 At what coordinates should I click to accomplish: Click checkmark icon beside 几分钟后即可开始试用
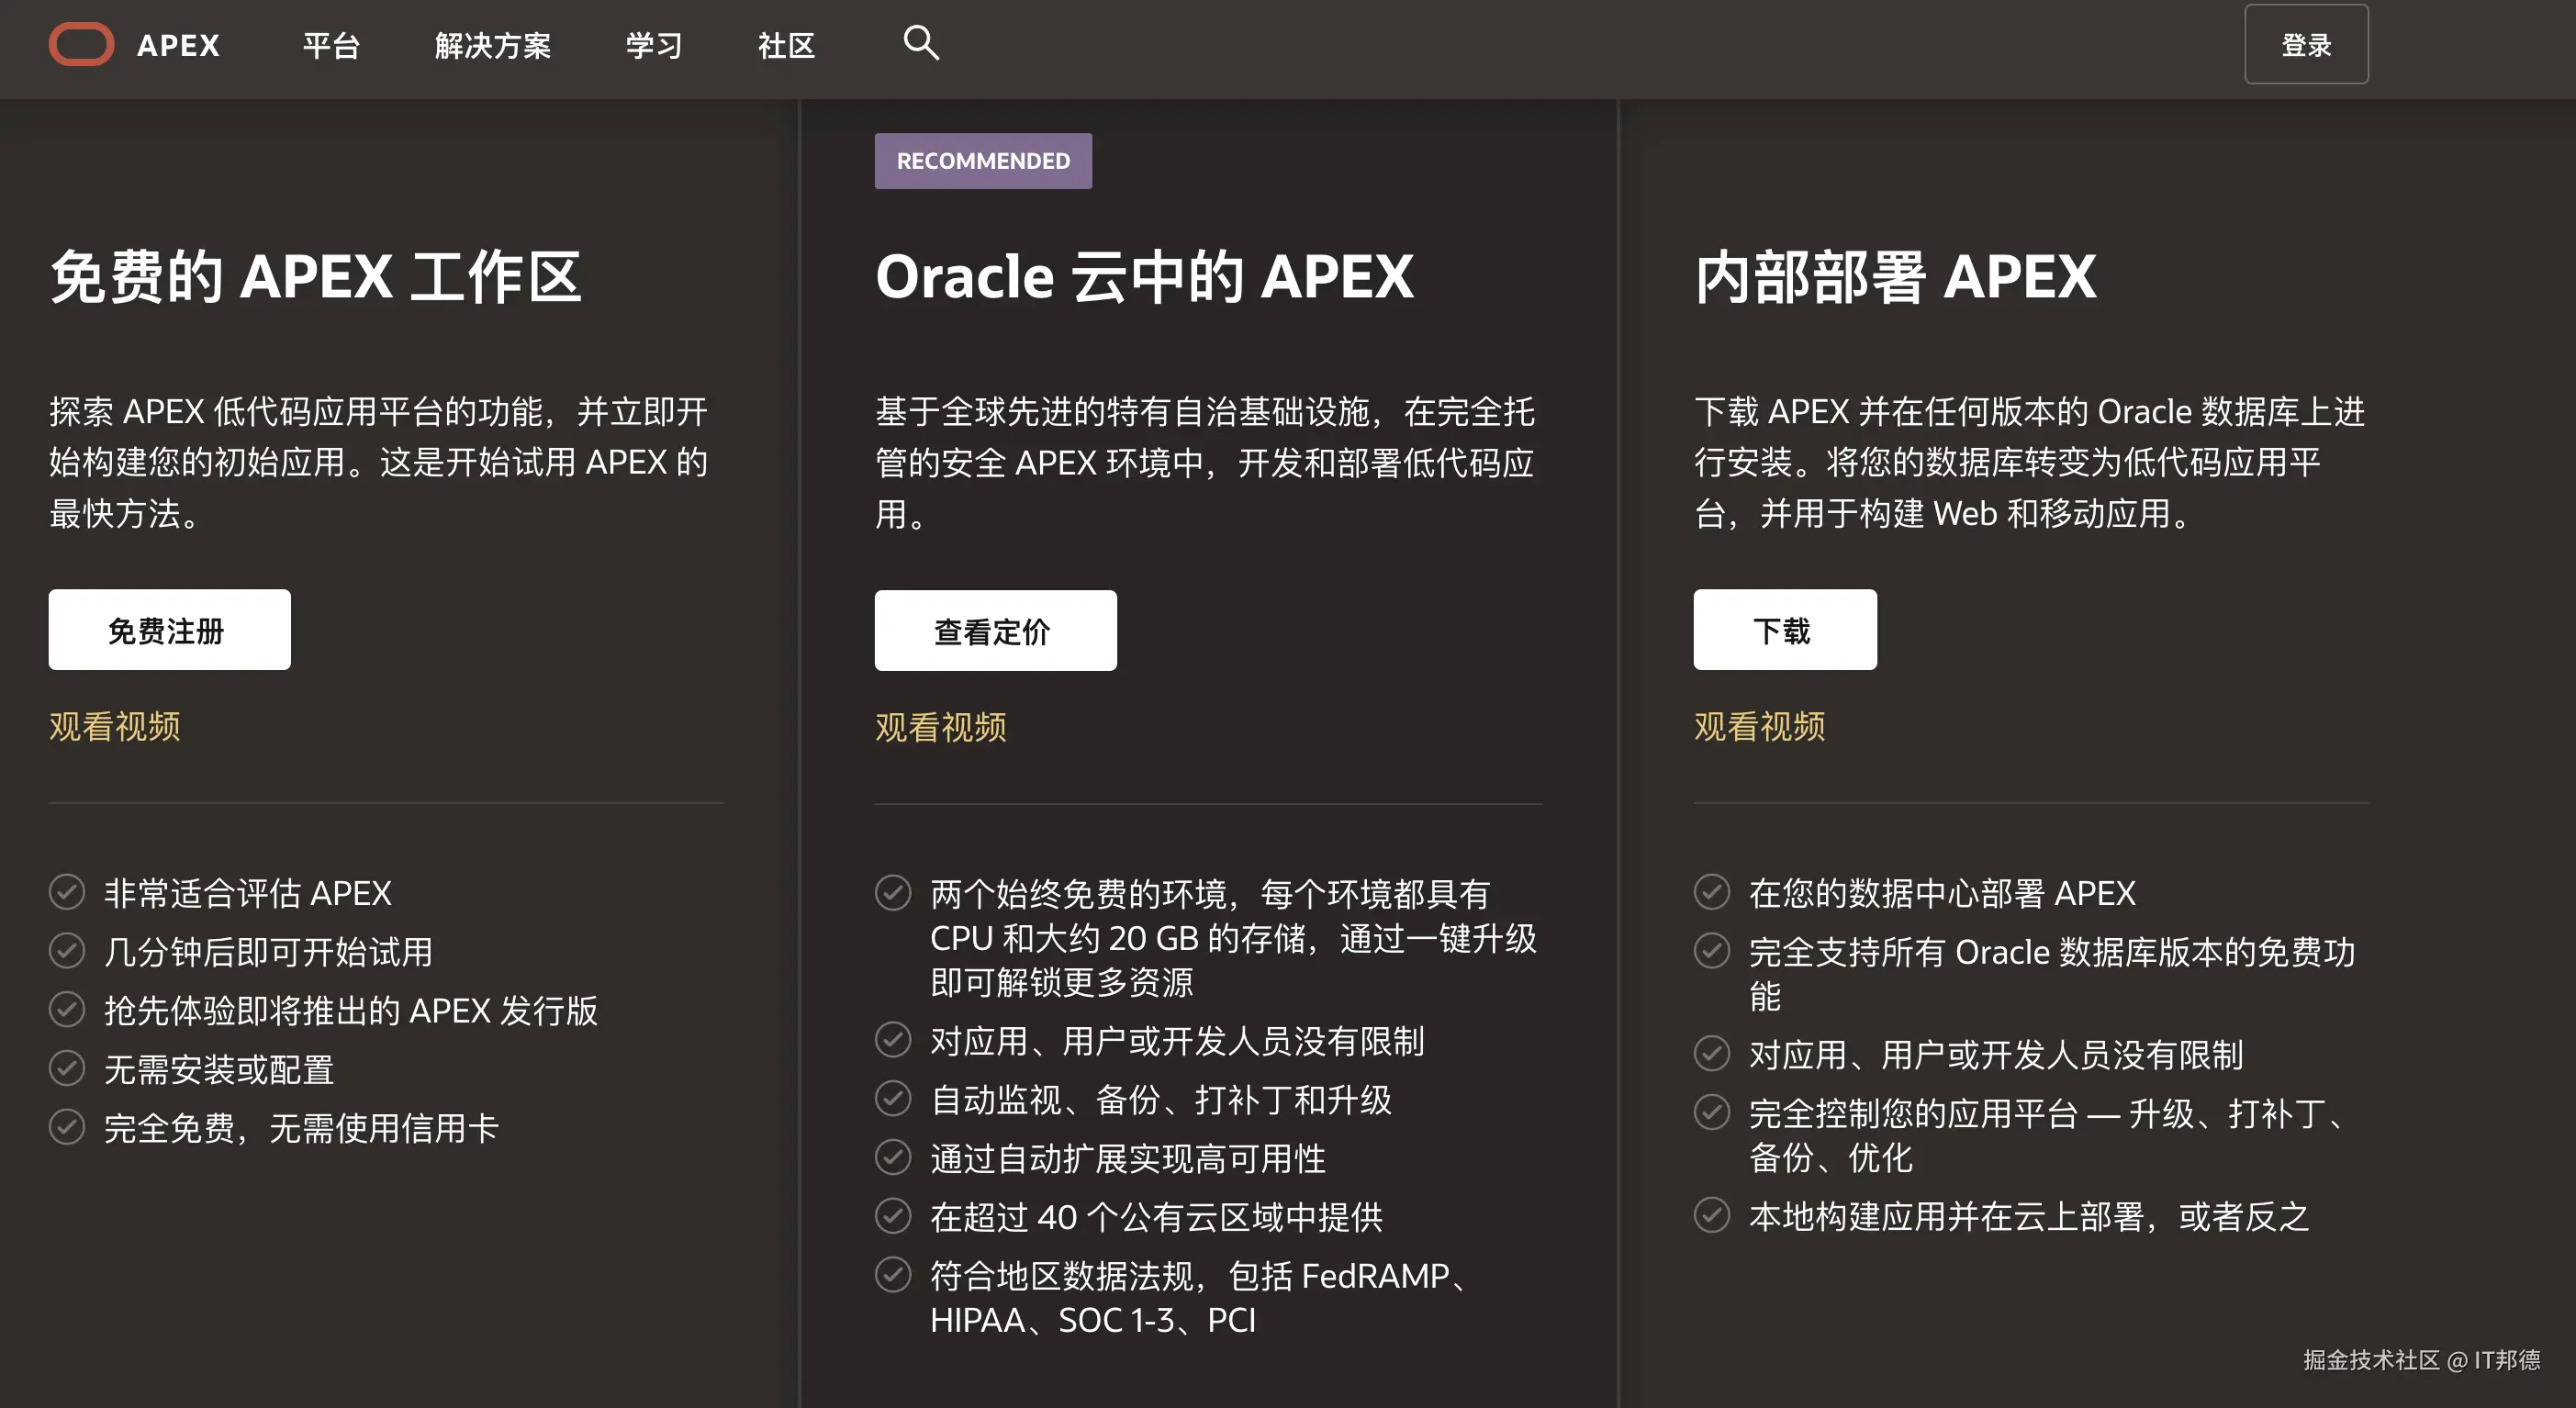(x=67, y=951)
